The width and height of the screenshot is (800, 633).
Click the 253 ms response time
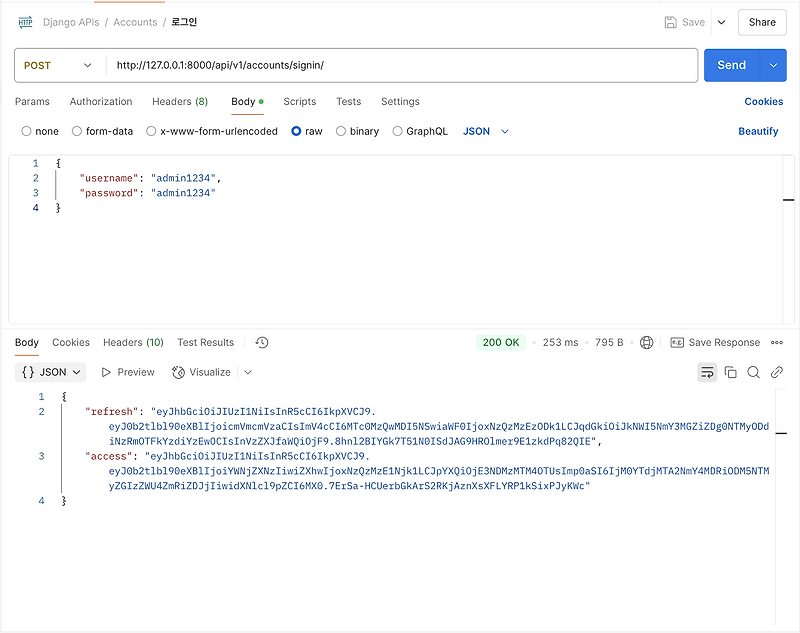pos(560,342)
